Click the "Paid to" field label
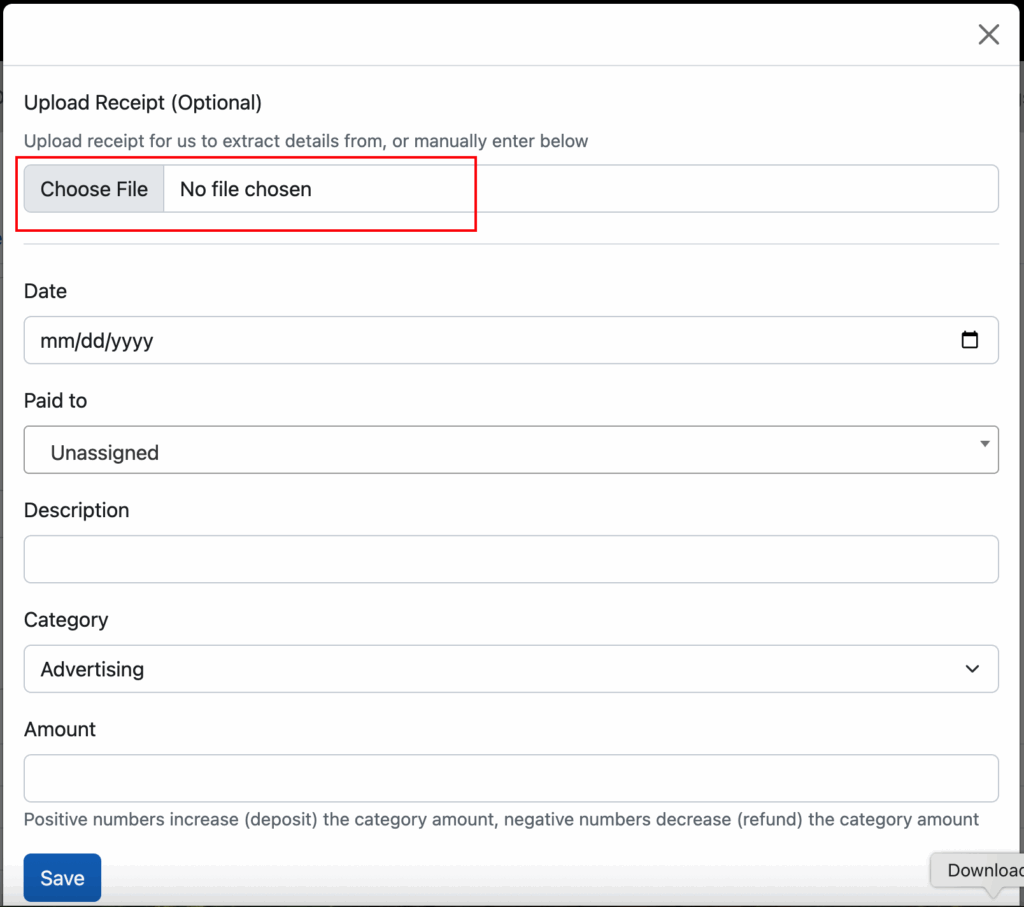 pyautogui.click(x=55, y=400)
